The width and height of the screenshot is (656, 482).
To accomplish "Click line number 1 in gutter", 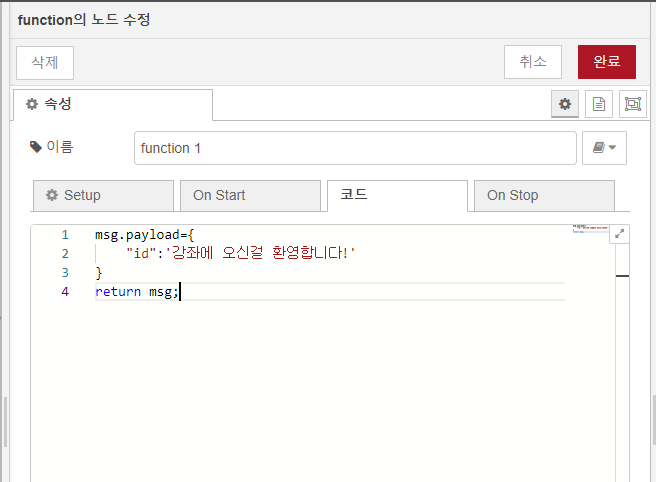I will point(65,235).
